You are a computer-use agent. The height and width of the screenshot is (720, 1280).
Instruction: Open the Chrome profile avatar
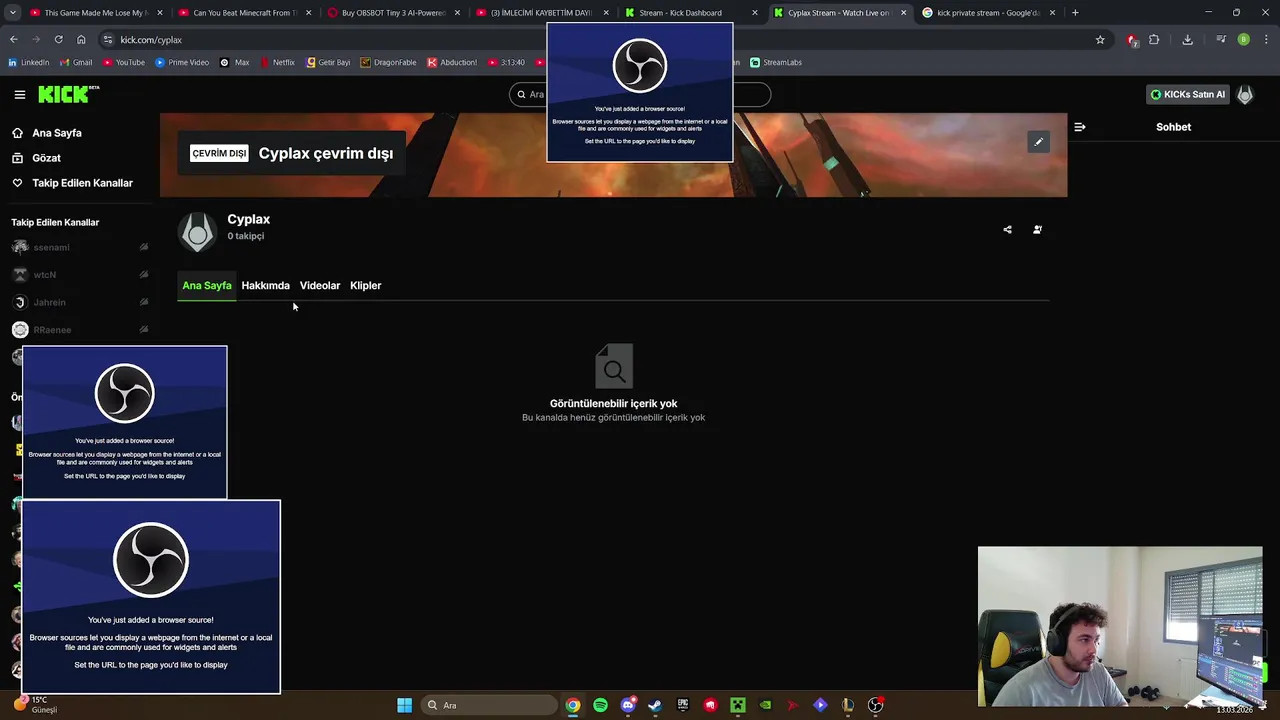click(x=1243, y=40)
